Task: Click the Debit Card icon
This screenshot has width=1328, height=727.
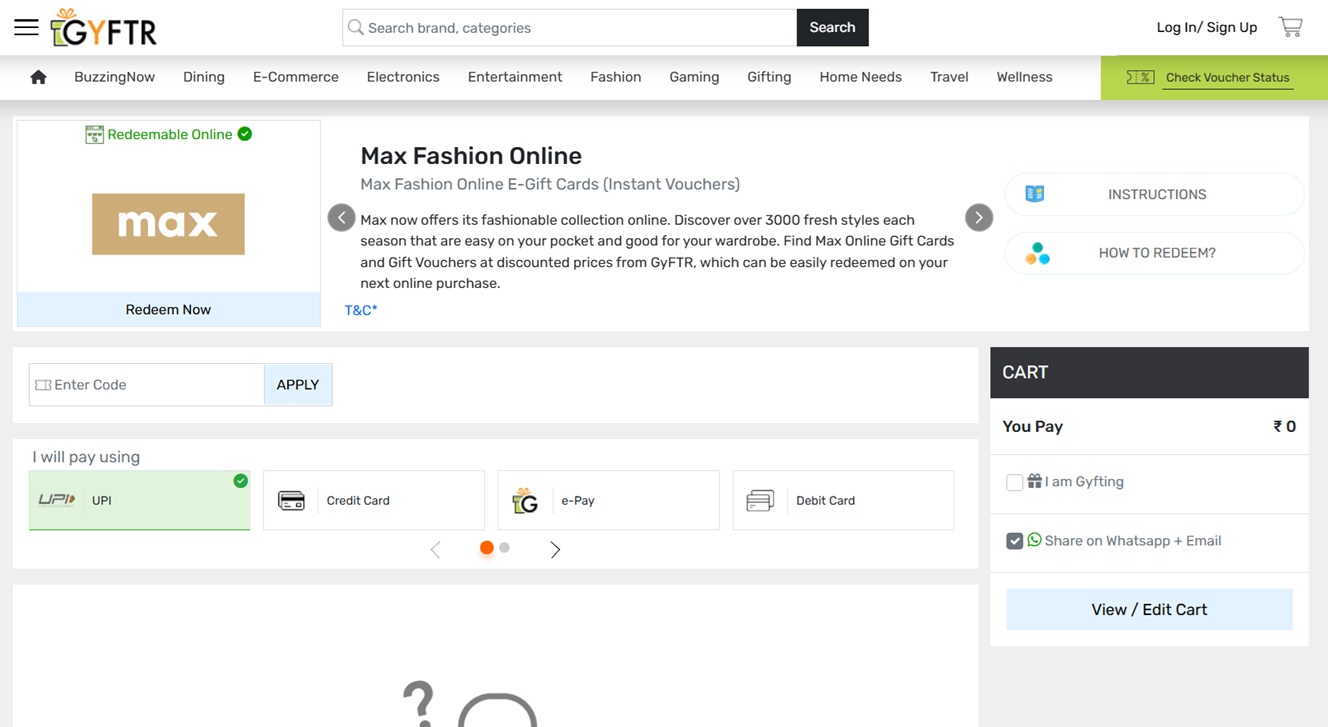Action: coord(760,500)
